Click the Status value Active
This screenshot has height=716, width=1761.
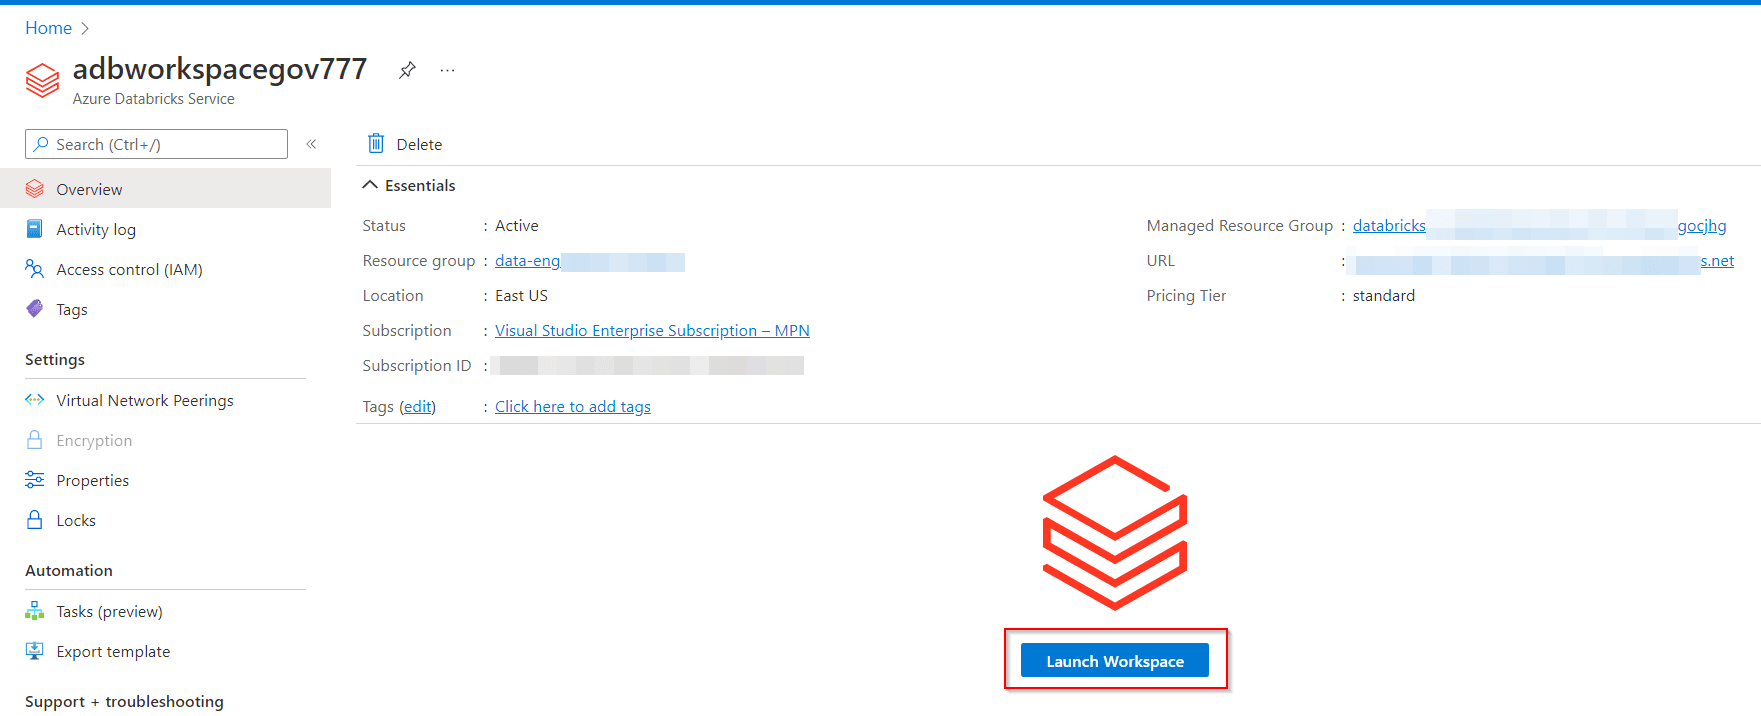[517, 226]
